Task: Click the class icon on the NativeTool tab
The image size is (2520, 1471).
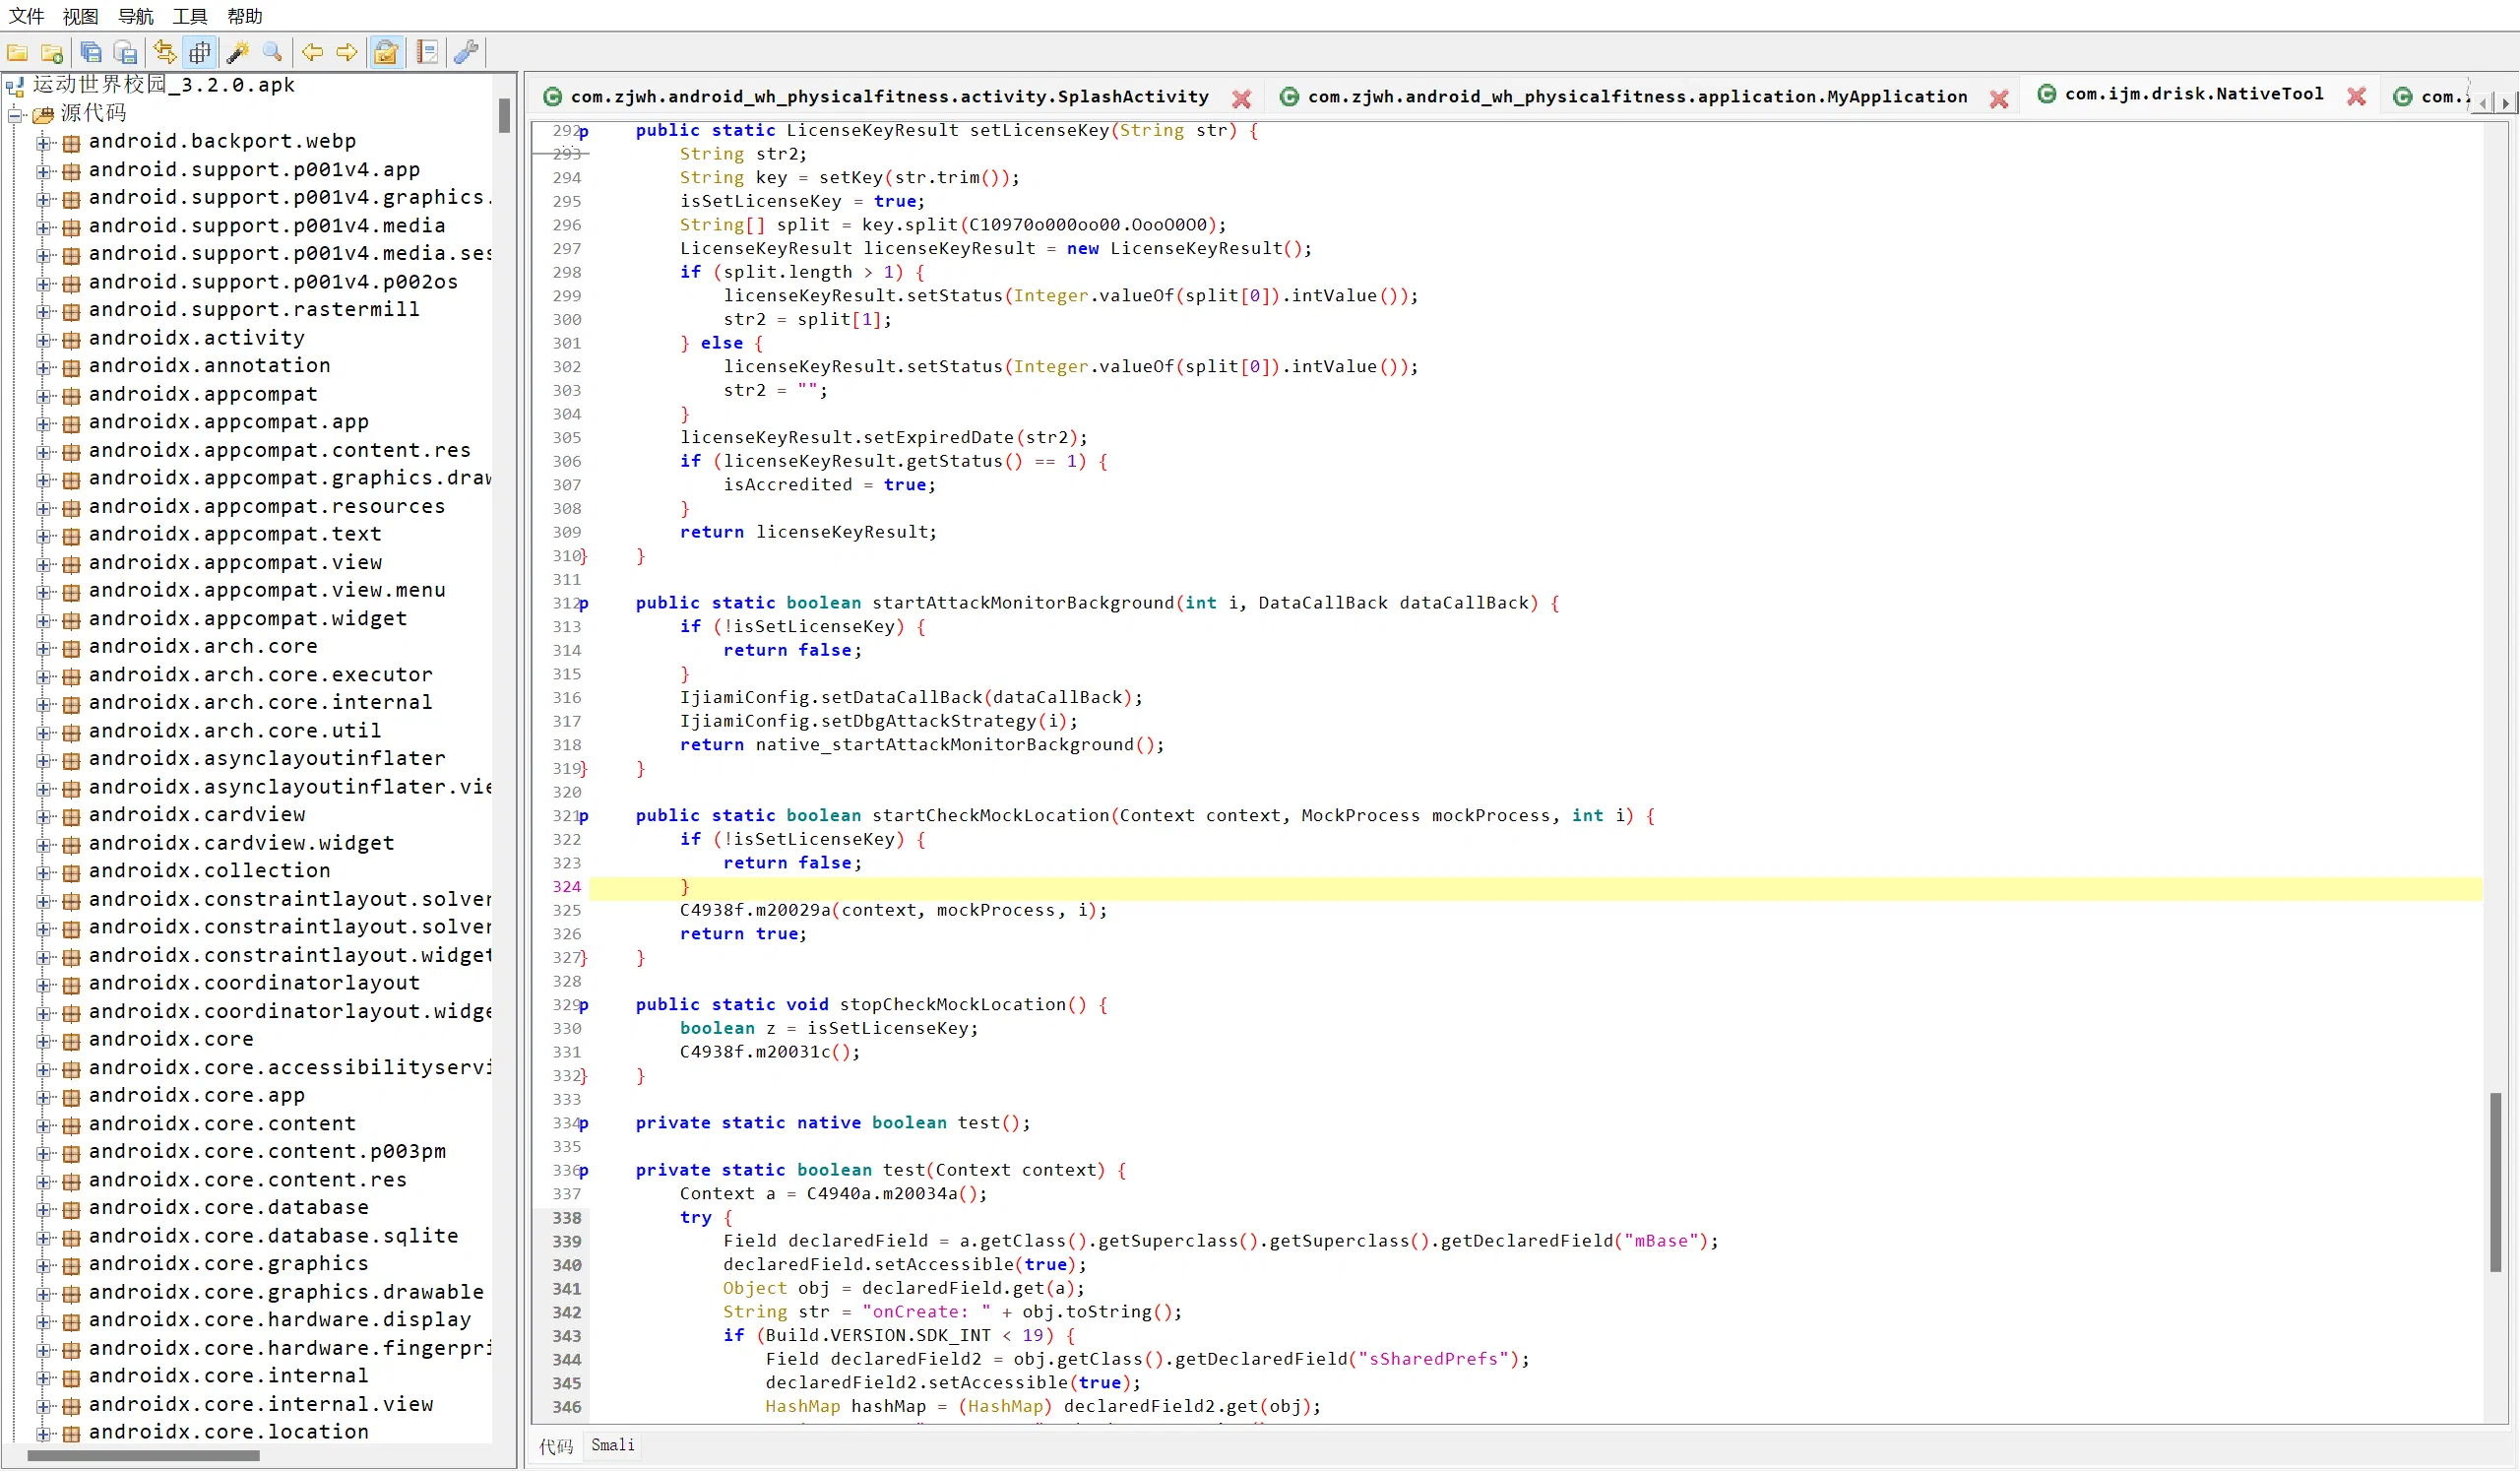Action: point(2047,94)
